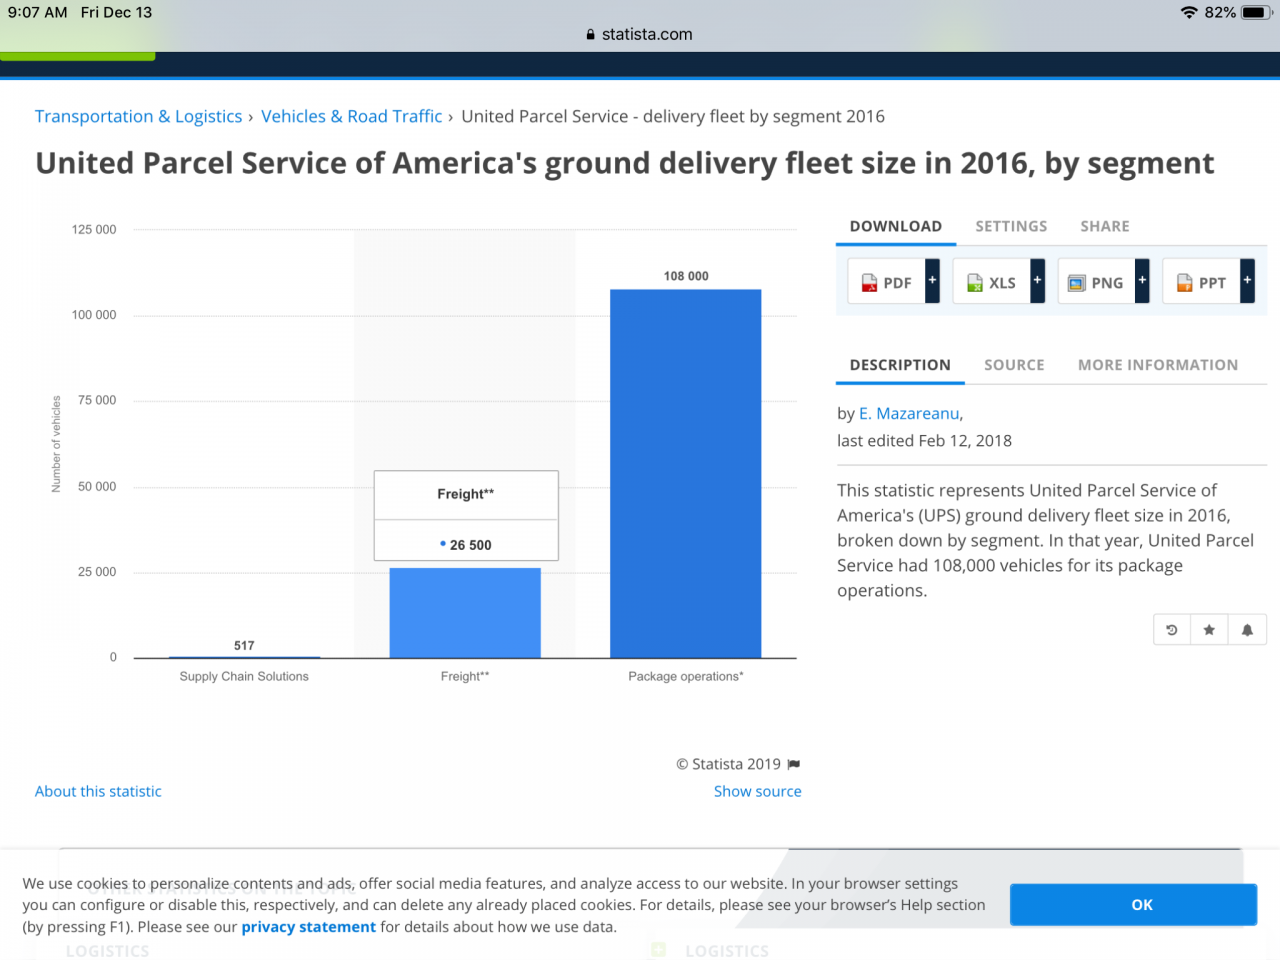The height and width of the screenshot is (960, 1280).
Task: Tap the lock icon in address bar
Action: [591, 34]
